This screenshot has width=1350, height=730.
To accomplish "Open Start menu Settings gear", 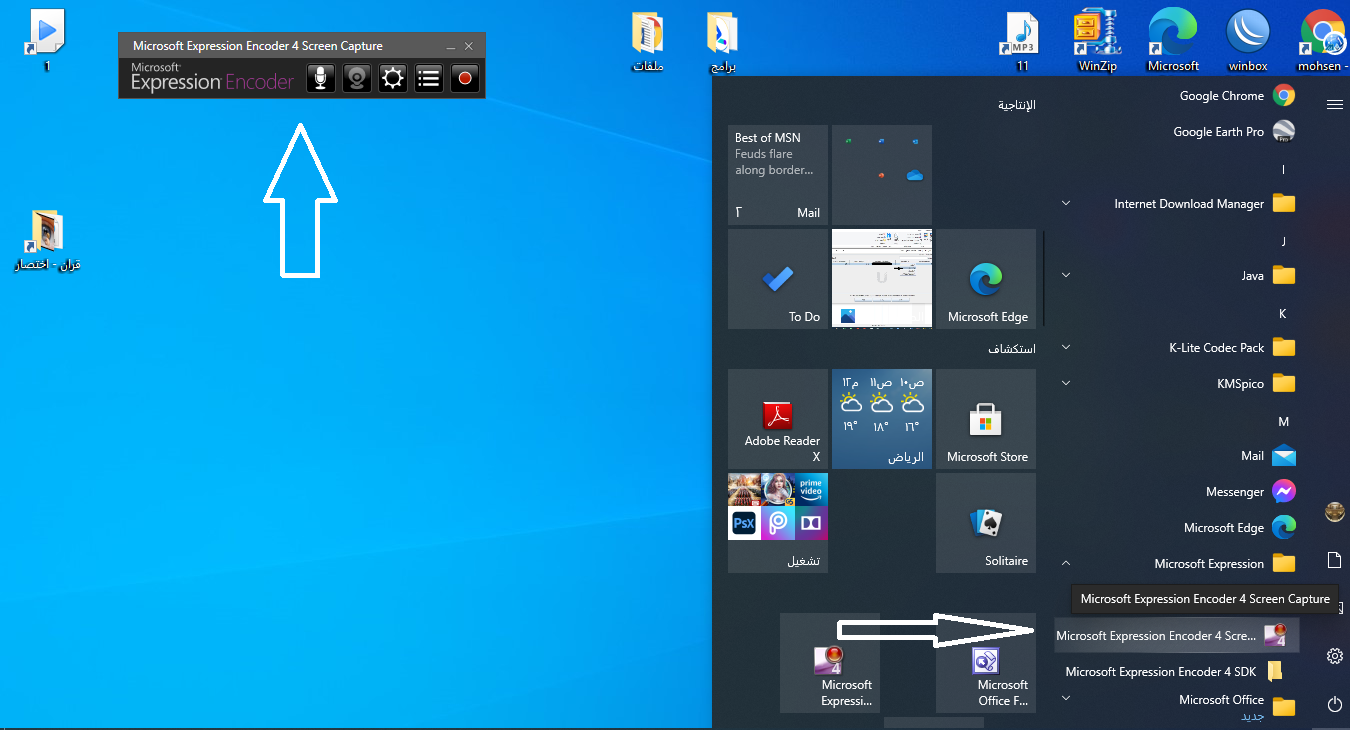I will 1334,656.
